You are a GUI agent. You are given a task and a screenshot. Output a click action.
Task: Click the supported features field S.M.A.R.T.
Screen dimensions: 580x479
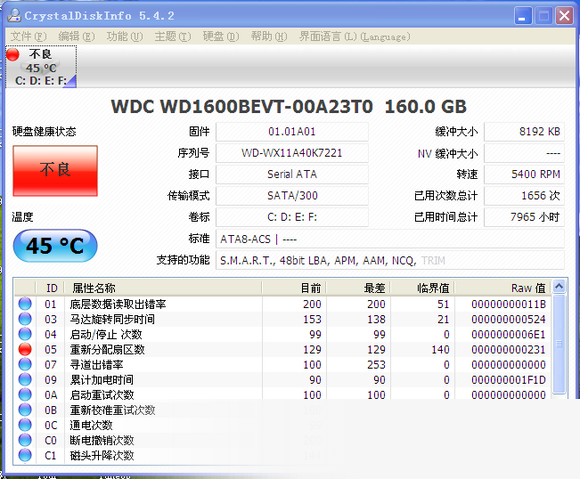[390, 260]
